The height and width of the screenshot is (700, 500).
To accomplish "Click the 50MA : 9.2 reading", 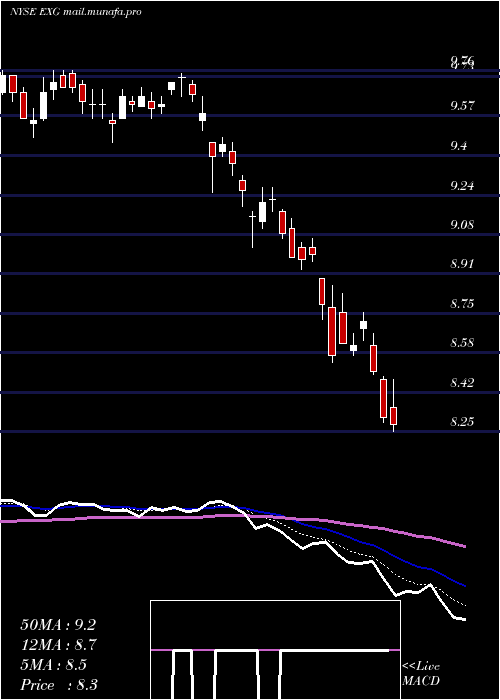I will pos(58,625).
